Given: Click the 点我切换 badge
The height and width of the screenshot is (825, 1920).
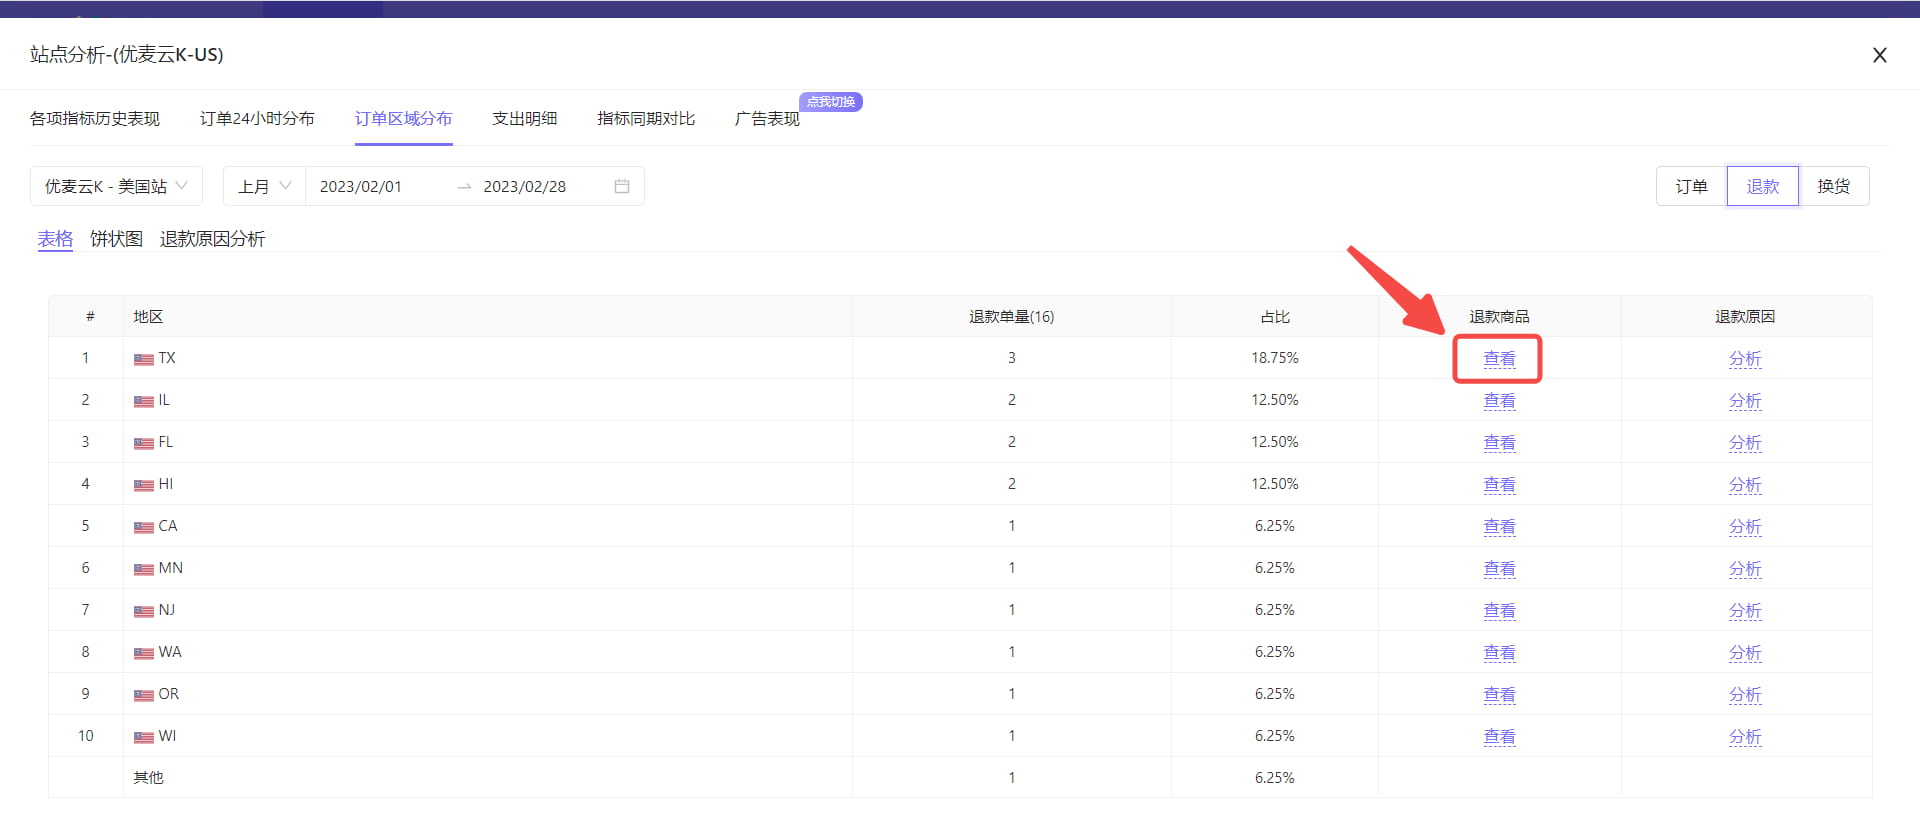Looking at the screenshot, I should tap(831, 102).
